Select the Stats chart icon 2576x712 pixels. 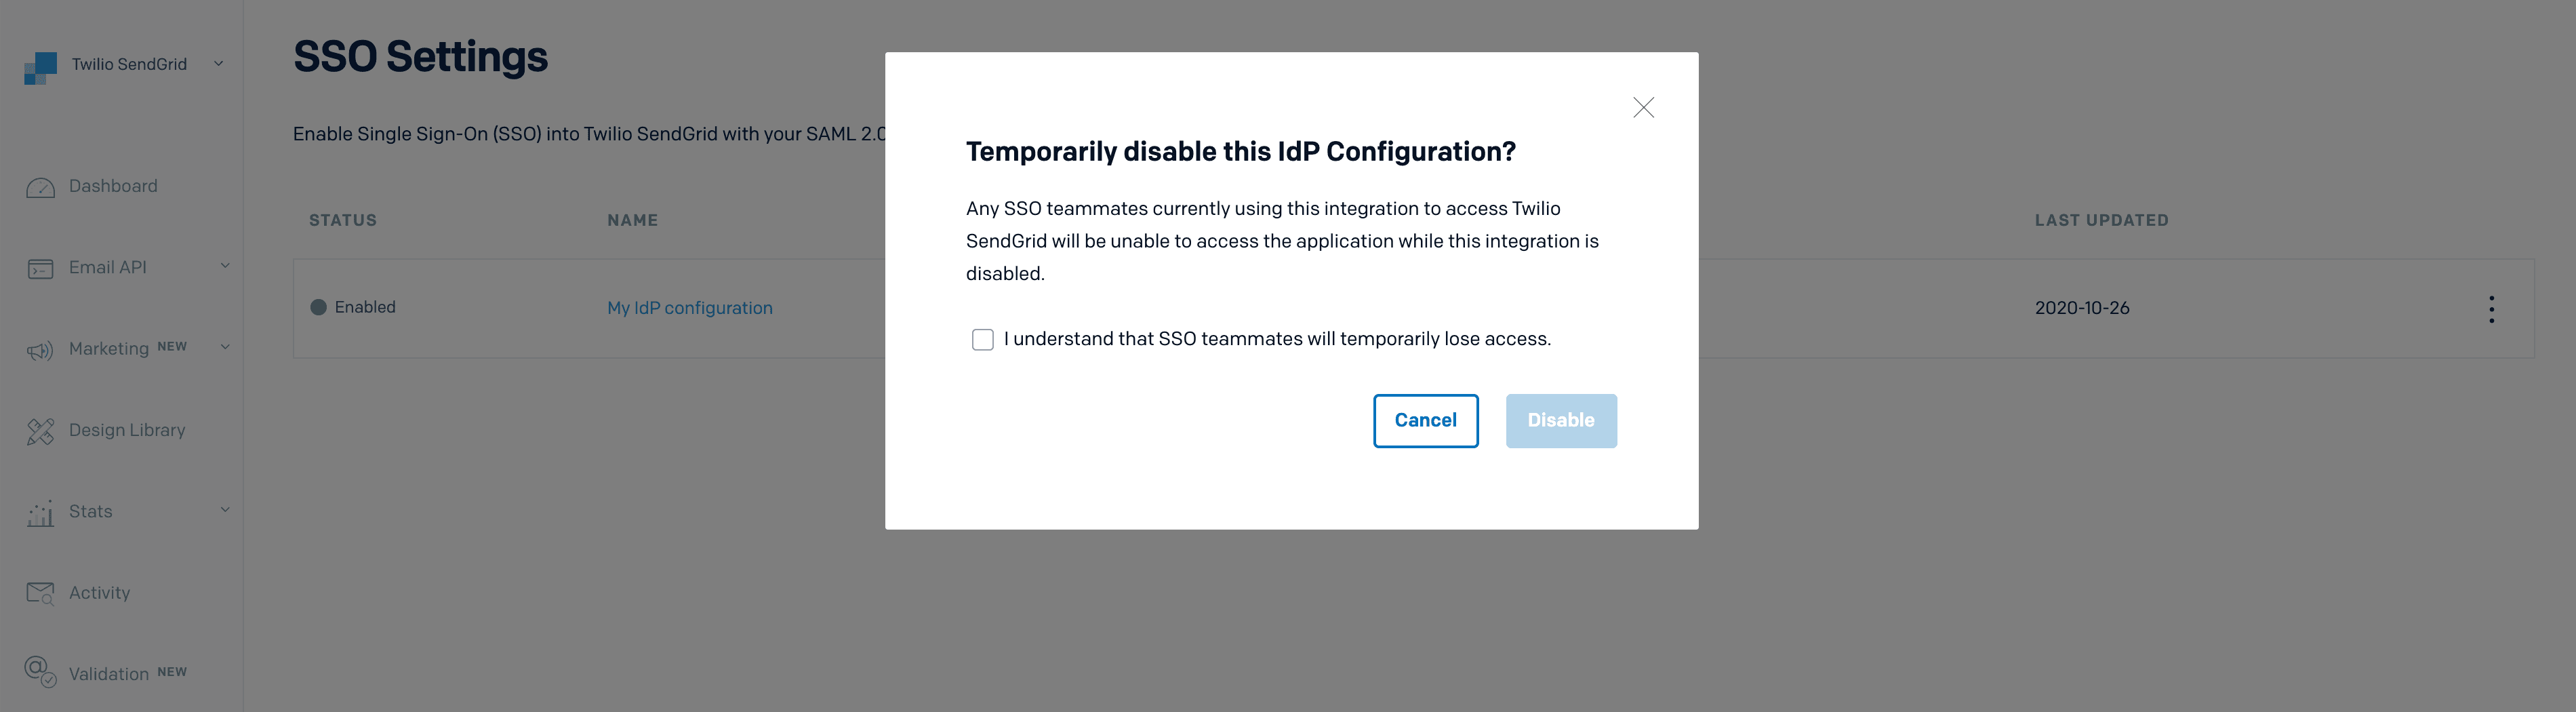point(40,513)
